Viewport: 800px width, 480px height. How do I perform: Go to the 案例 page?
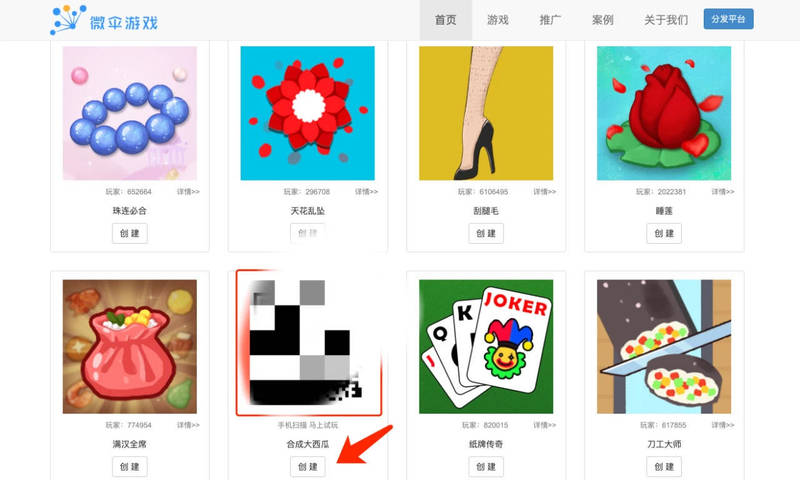pyautogui.click(x=603, y=20)
